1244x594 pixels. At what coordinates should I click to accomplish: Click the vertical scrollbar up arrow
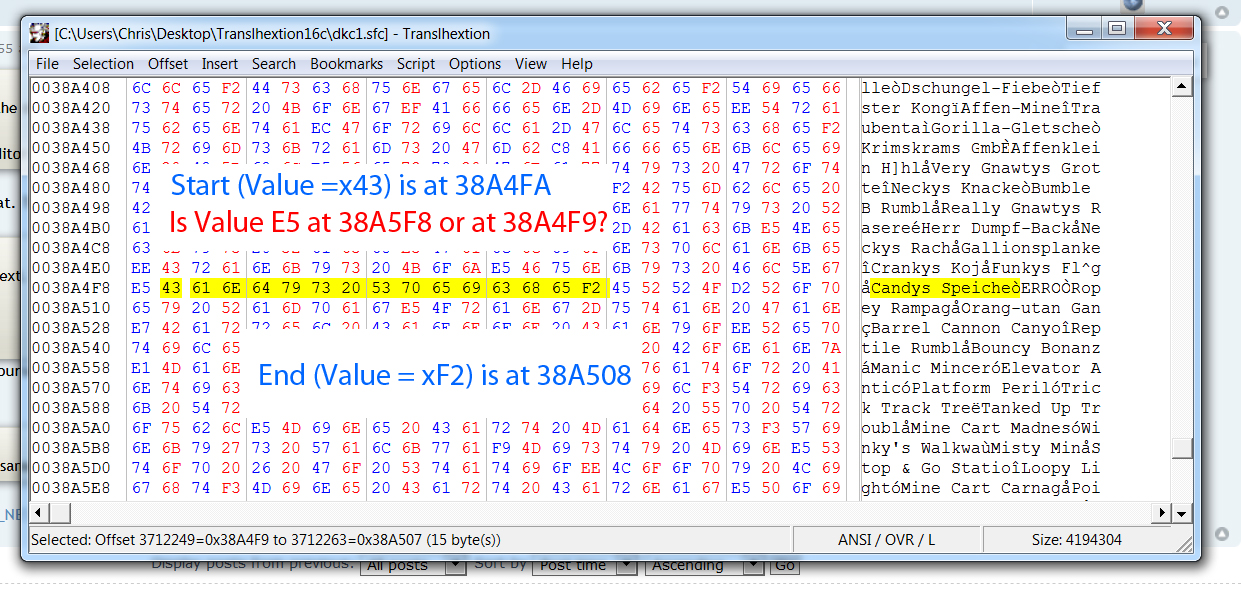coord(1182,87)
